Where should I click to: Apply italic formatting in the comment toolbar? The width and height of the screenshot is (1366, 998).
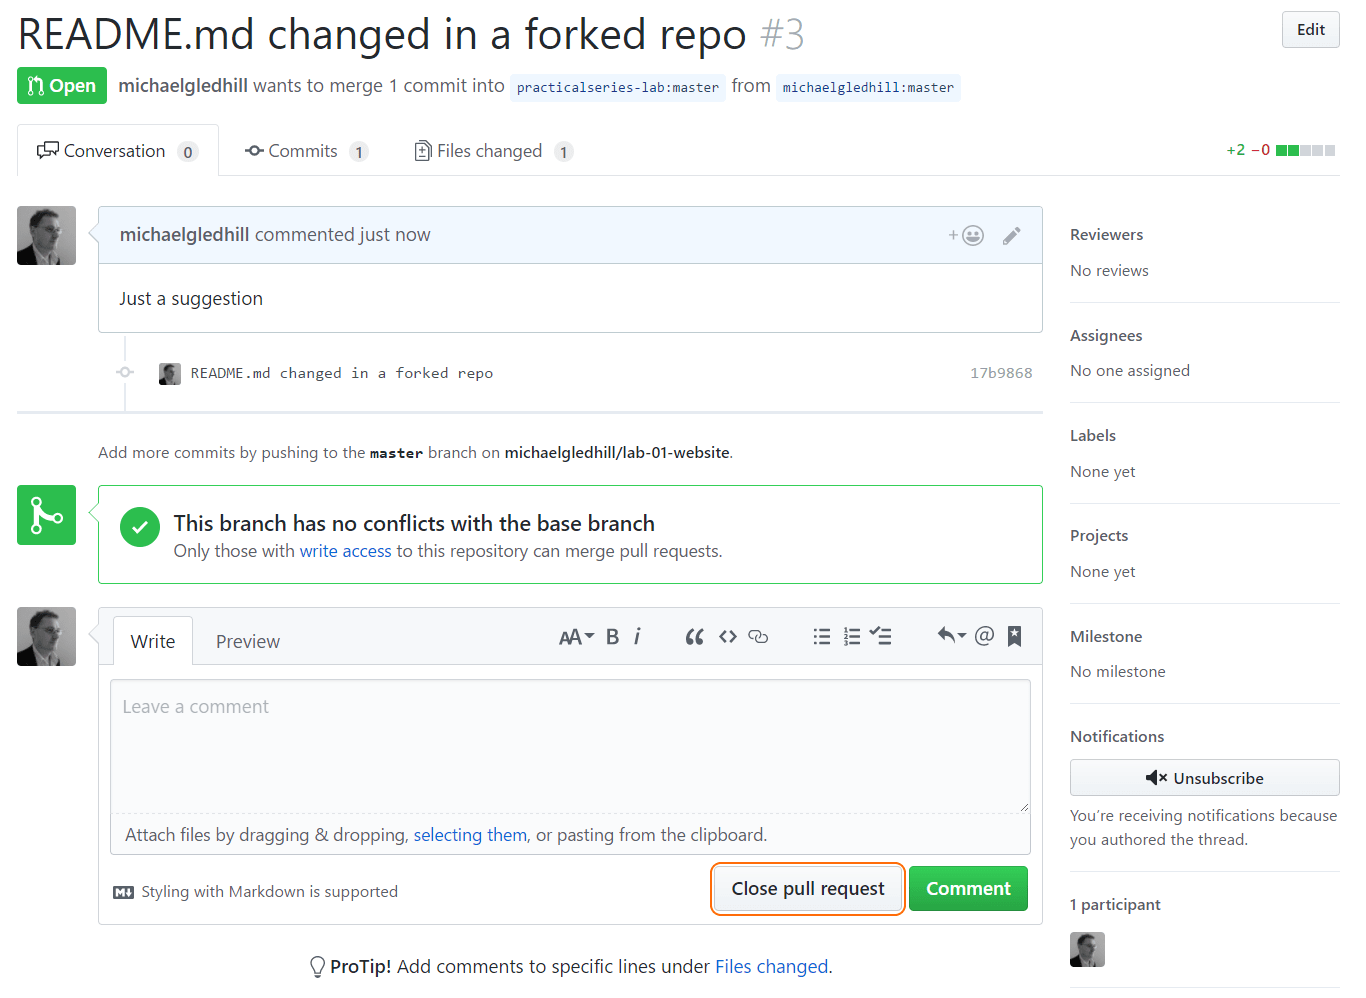[x=637, y=637]
